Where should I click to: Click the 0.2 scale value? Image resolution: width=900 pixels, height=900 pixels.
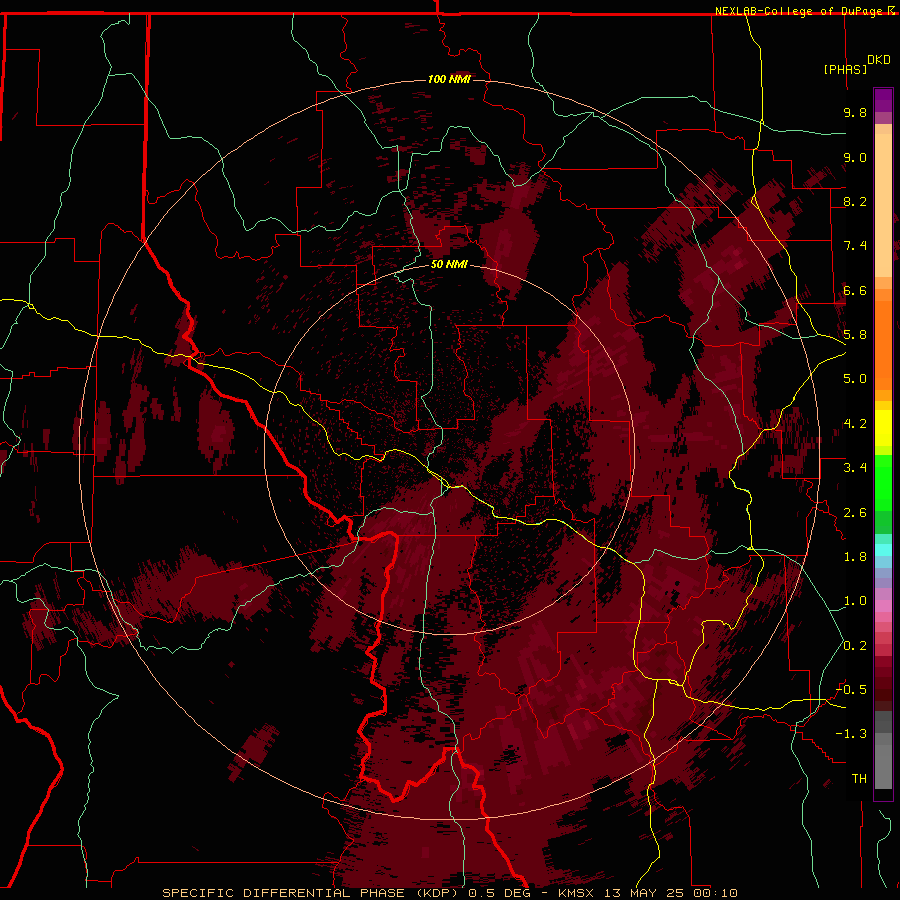(x=855, y=646)
